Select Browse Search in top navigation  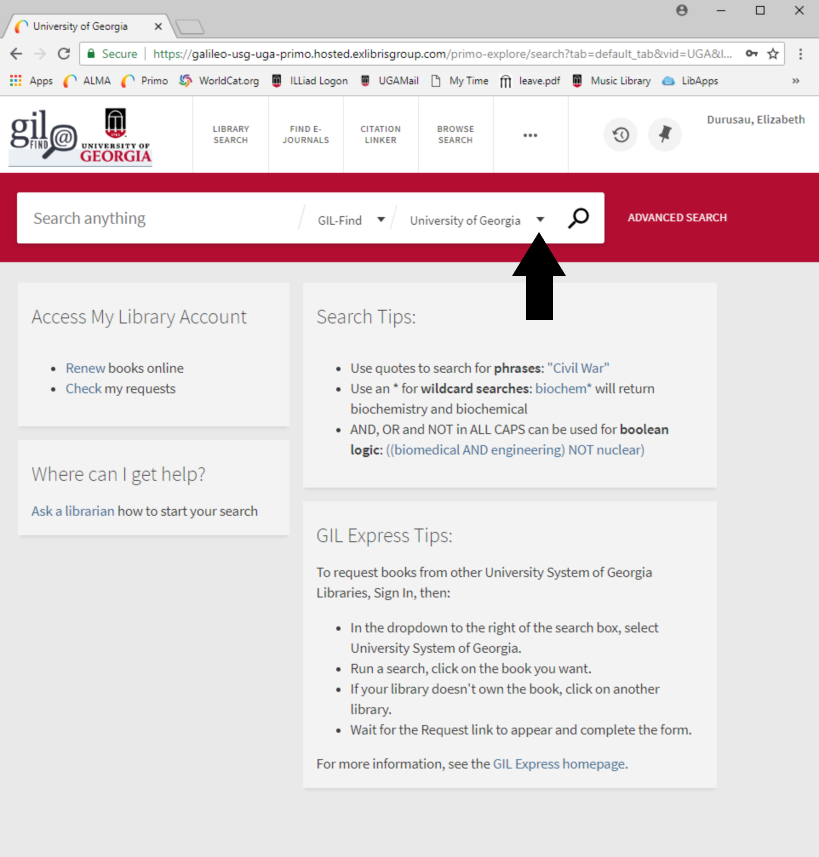pyautogui.click(x=455, y=135)
